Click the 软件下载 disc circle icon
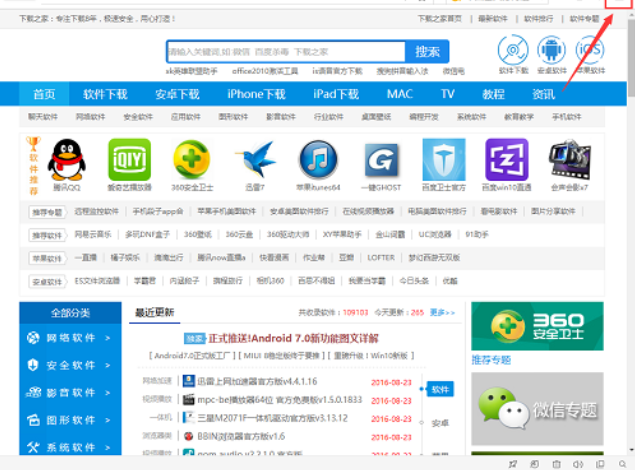Viewport: 635px width, 470px height. pyautogui.click(x=513, y=50)
